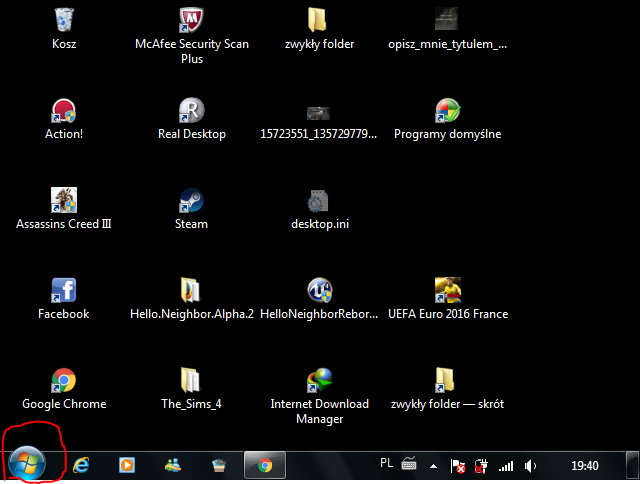
Task: Open the PL language selector
Action: (x=387, y=464)
